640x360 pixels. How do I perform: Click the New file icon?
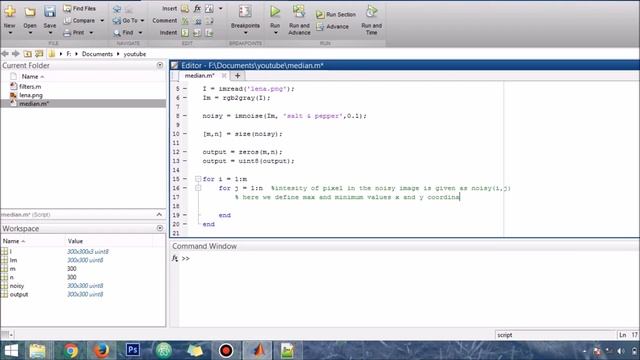(10, 11)
